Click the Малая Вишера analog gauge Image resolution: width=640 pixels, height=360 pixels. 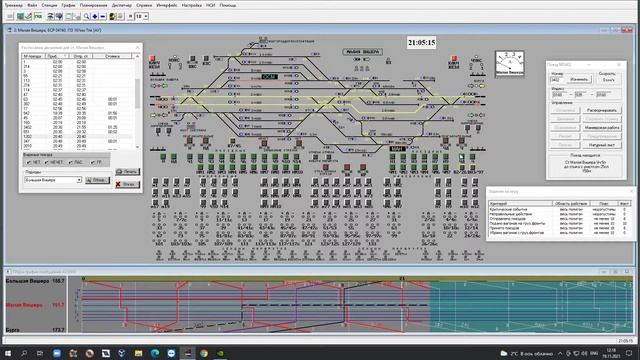(509, 64)
